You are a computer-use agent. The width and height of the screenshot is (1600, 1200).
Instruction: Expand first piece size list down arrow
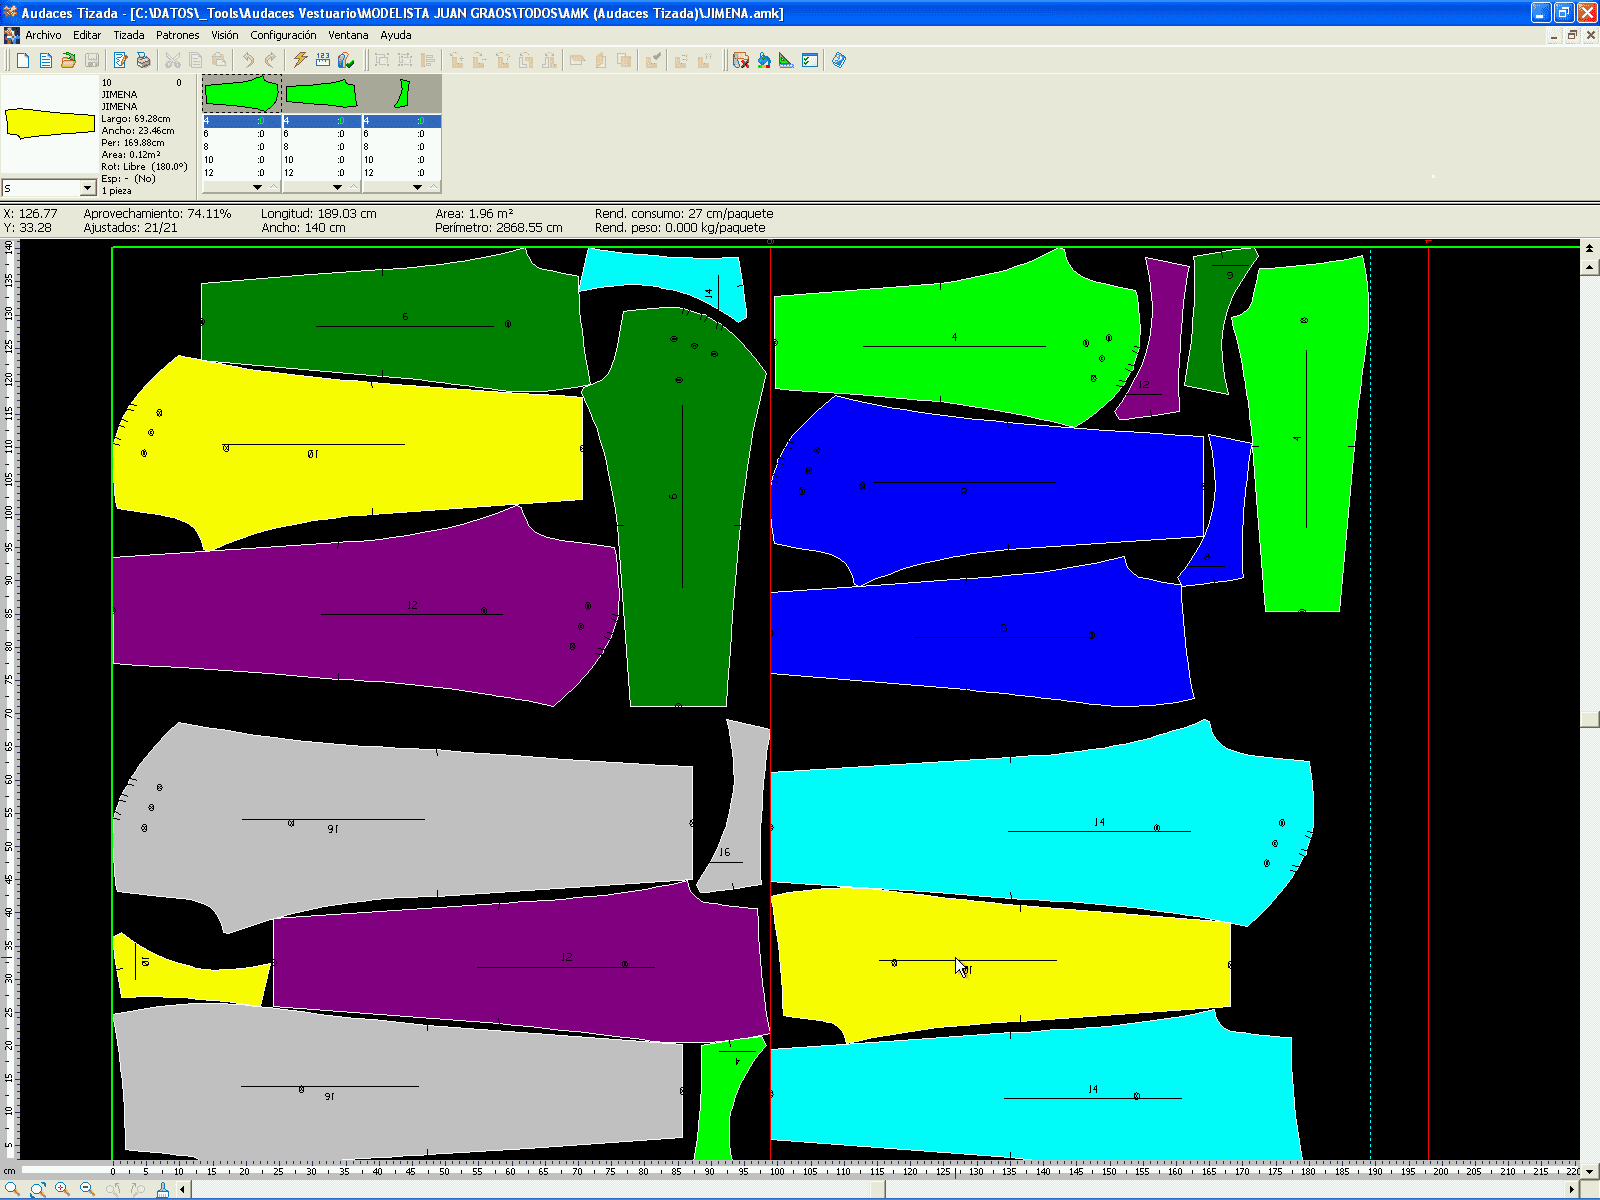[257, 187]
